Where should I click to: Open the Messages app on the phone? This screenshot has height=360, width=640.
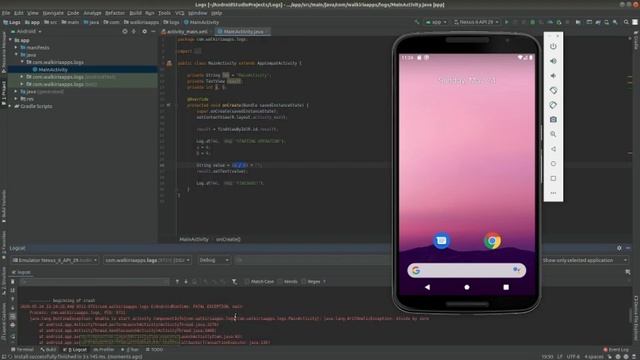tap(441, 241)
